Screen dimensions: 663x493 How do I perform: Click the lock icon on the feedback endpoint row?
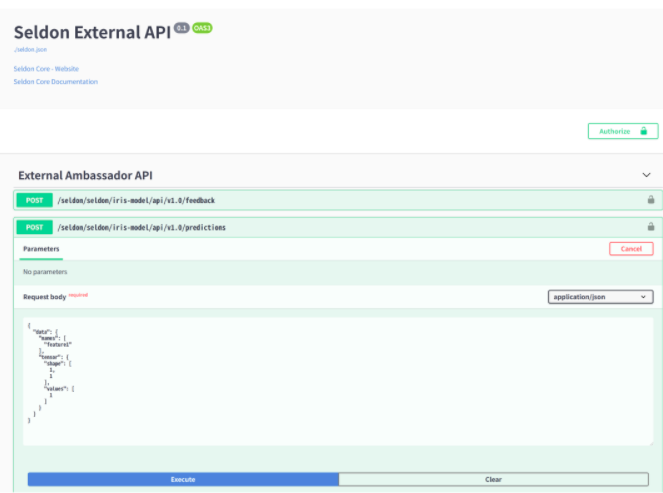651,200
